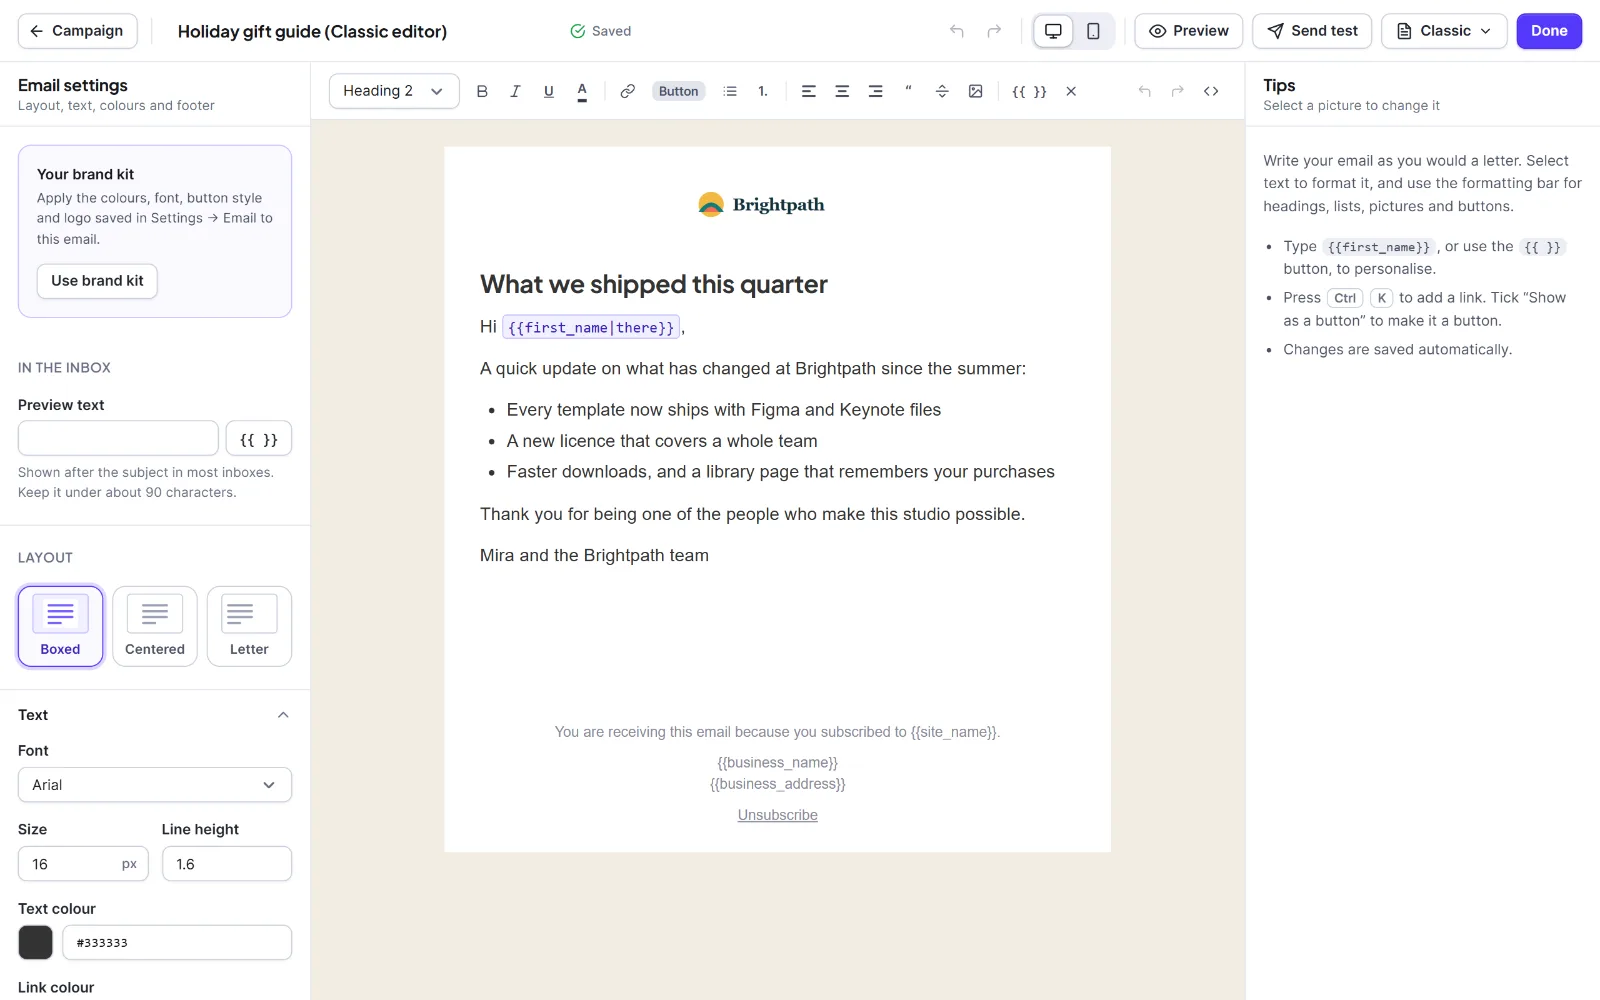Insert a numbered list
The height and width of the screenshot is (1000, 1600).
pos(763,91)
